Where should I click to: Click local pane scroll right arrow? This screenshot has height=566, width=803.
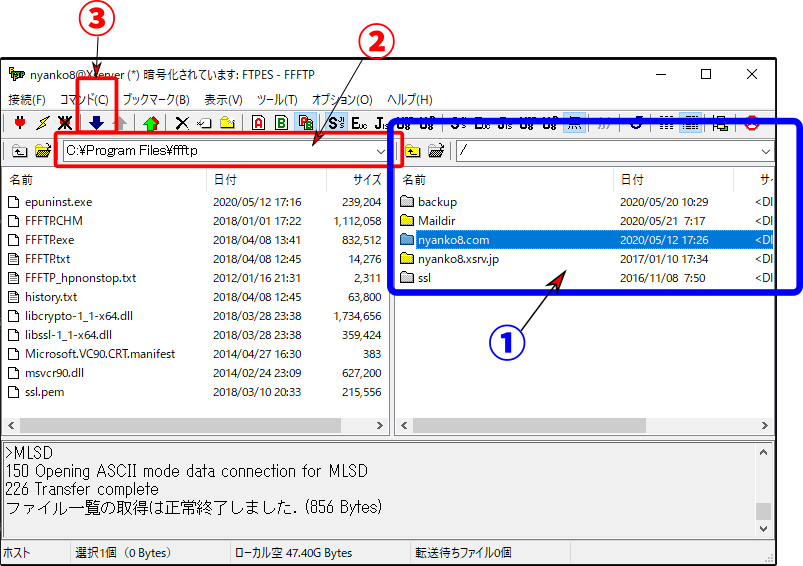tap(379, 425)
